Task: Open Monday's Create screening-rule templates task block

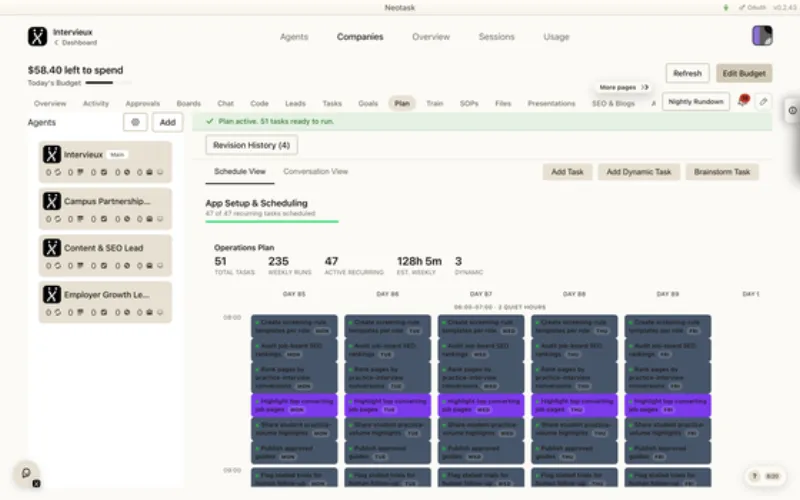Action: click(x=294, y=327)
